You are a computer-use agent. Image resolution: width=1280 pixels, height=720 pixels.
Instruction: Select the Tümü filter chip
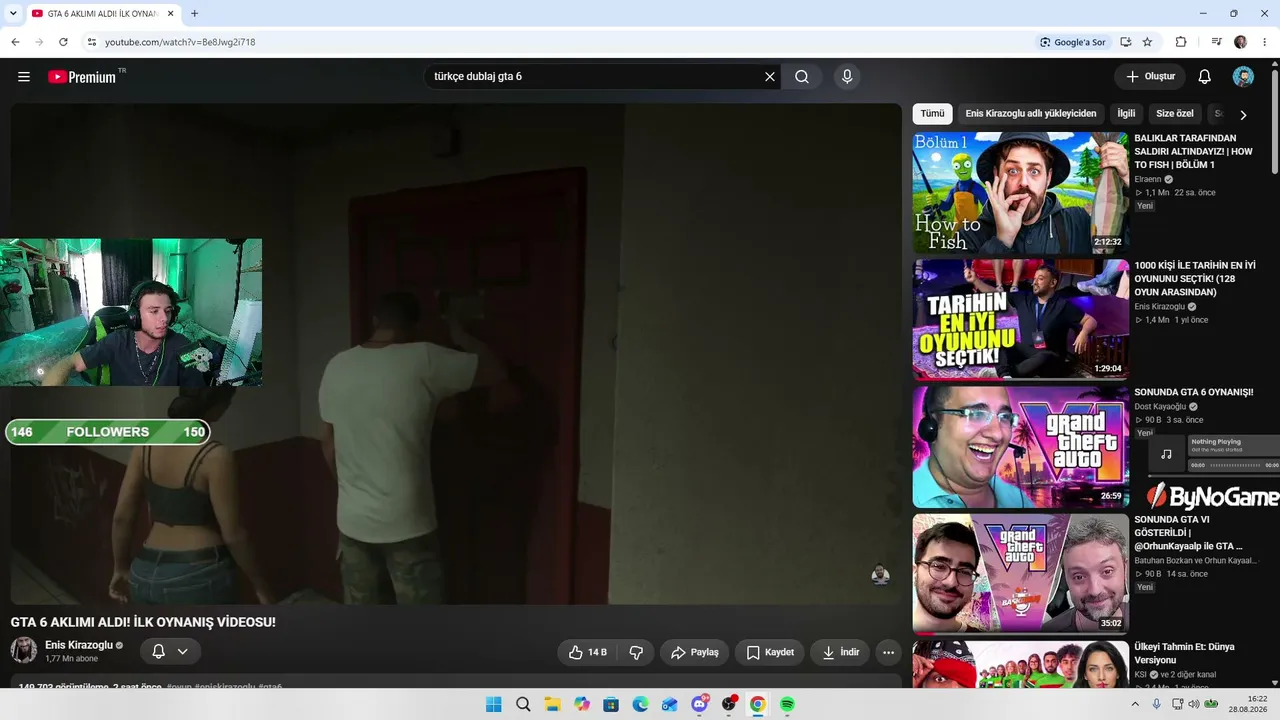[x=933, y=114]
